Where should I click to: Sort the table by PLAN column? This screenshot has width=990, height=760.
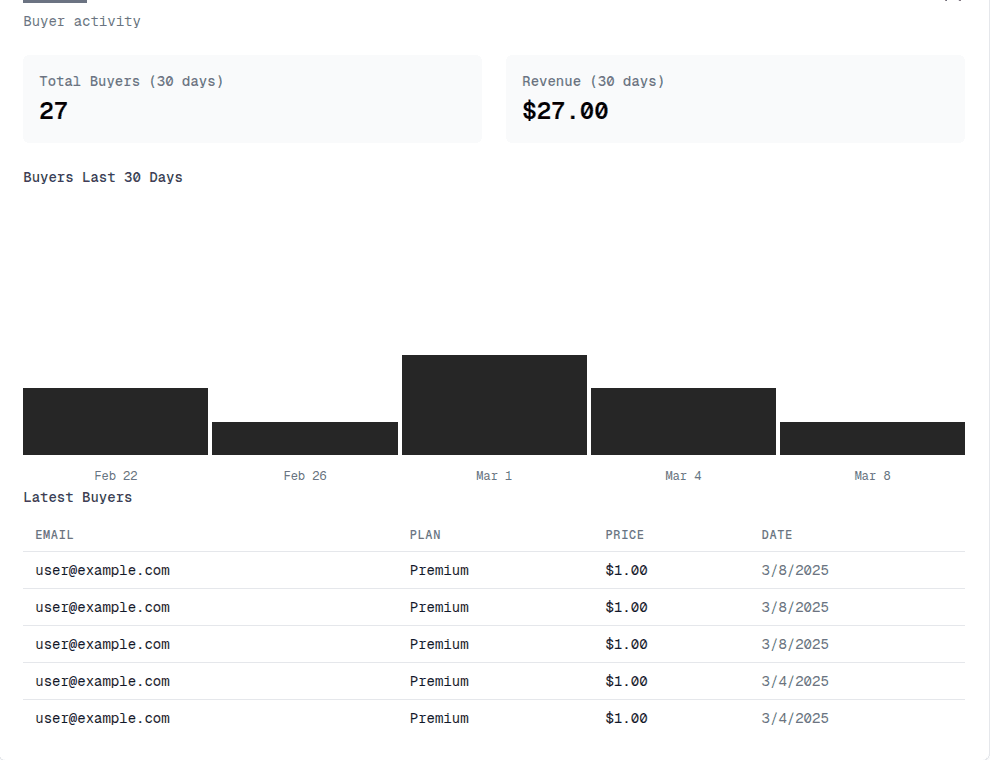click(x=425, y=534)
